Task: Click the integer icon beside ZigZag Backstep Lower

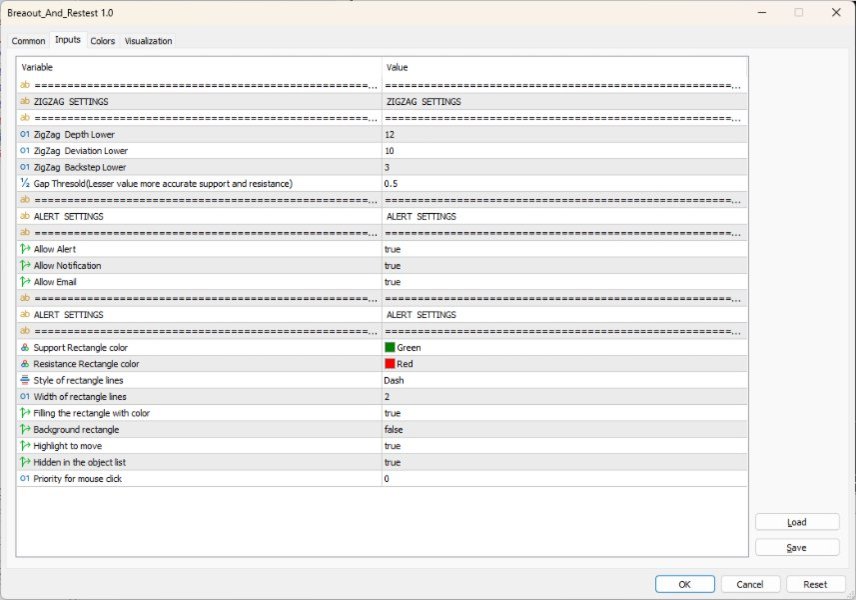Action: pos(25,167)
